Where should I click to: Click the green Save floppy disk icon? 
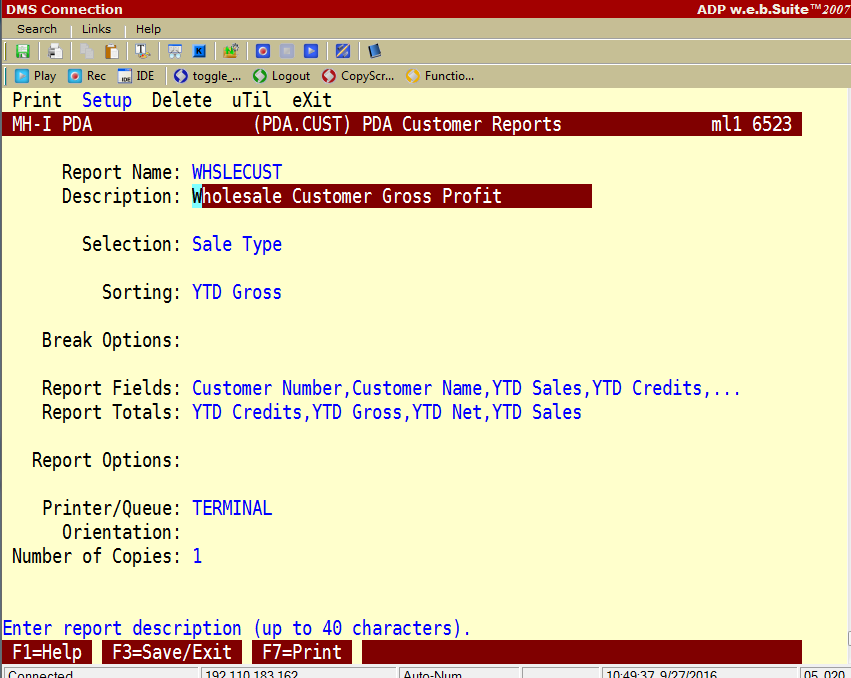[23, 51]
